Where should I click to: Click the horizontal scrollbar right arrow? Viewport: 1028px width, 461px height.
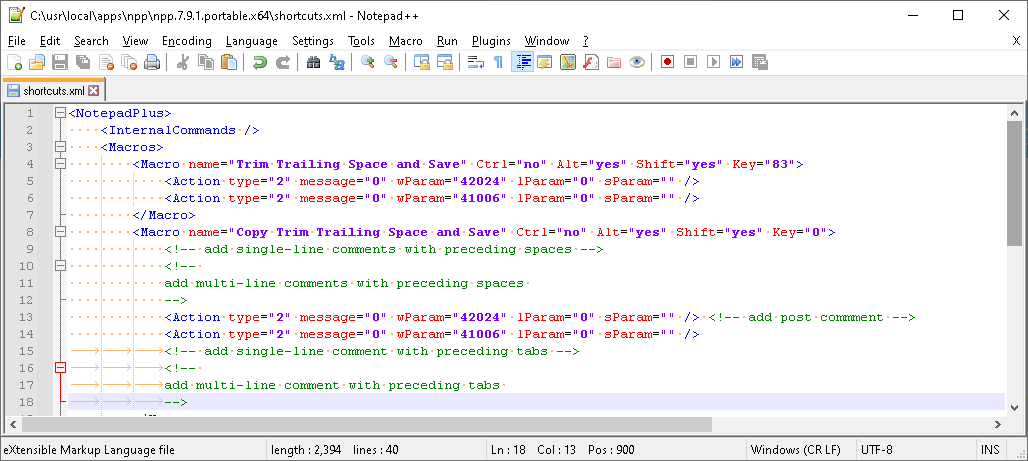point(997,424)
